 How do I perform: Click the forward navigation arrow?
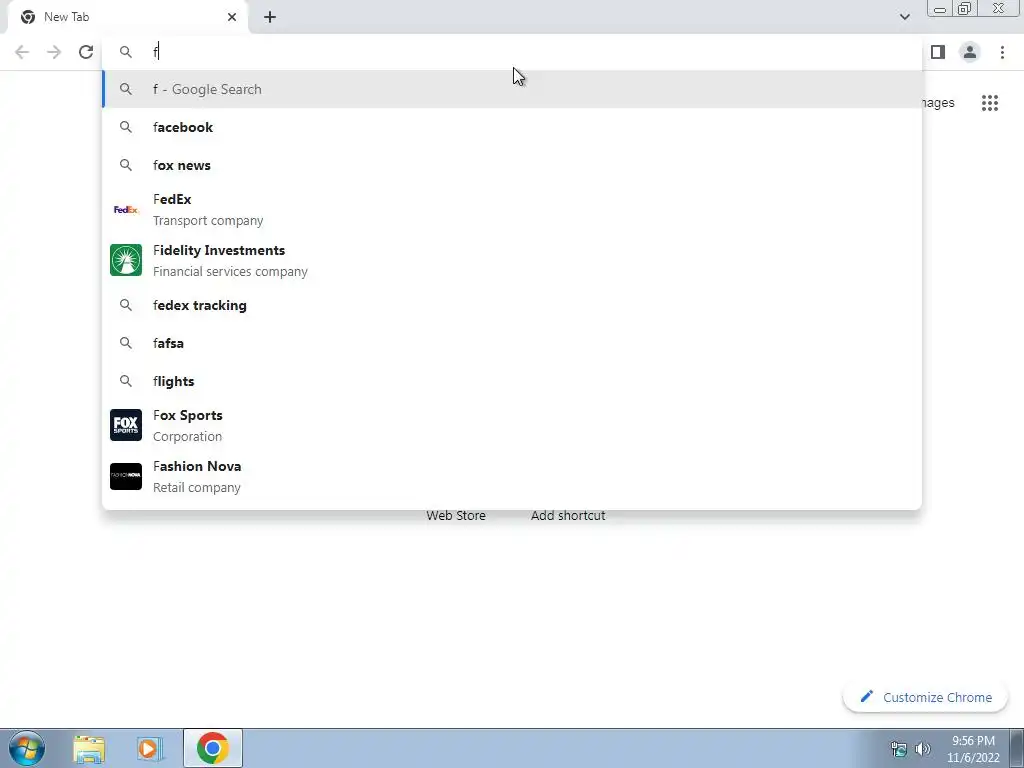54,52
